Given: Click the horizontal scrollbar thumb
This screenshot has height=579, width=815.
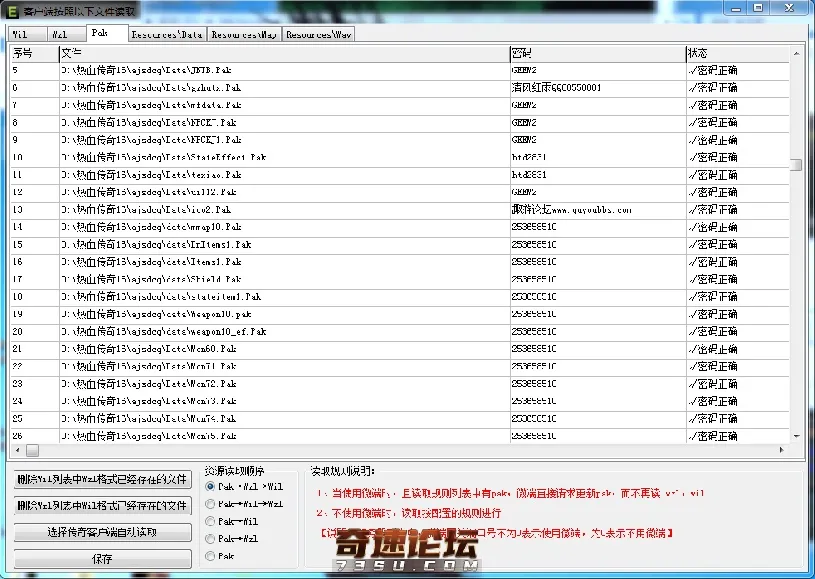Looking at the screenshot, I should [x=32, y=450].
